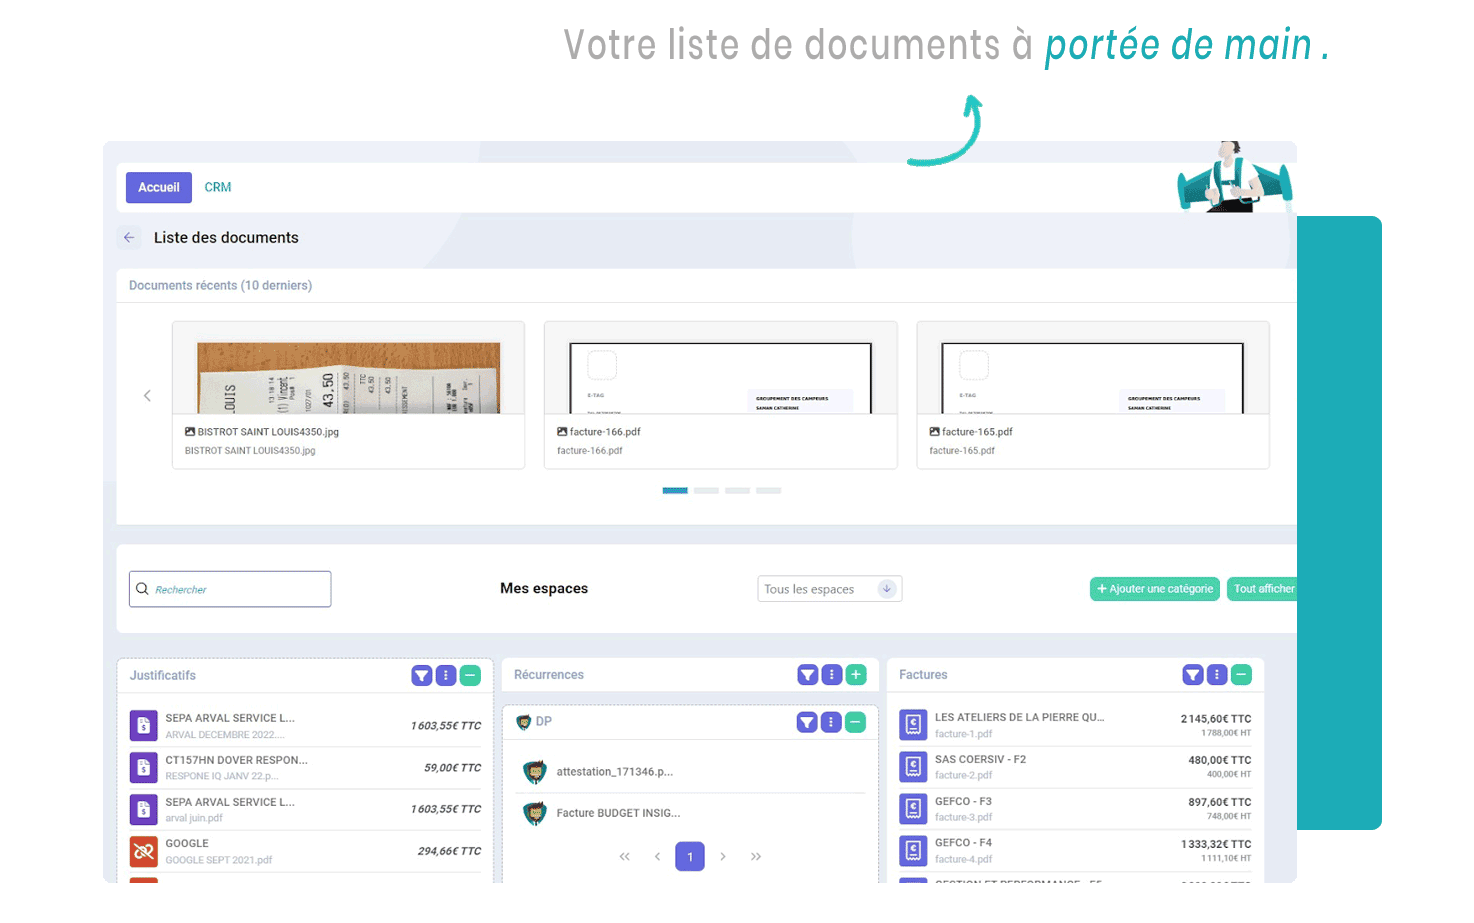The image size is (1474, 923).
Task: Click the 294,66€ TTC amount
Action: point(449,851)
